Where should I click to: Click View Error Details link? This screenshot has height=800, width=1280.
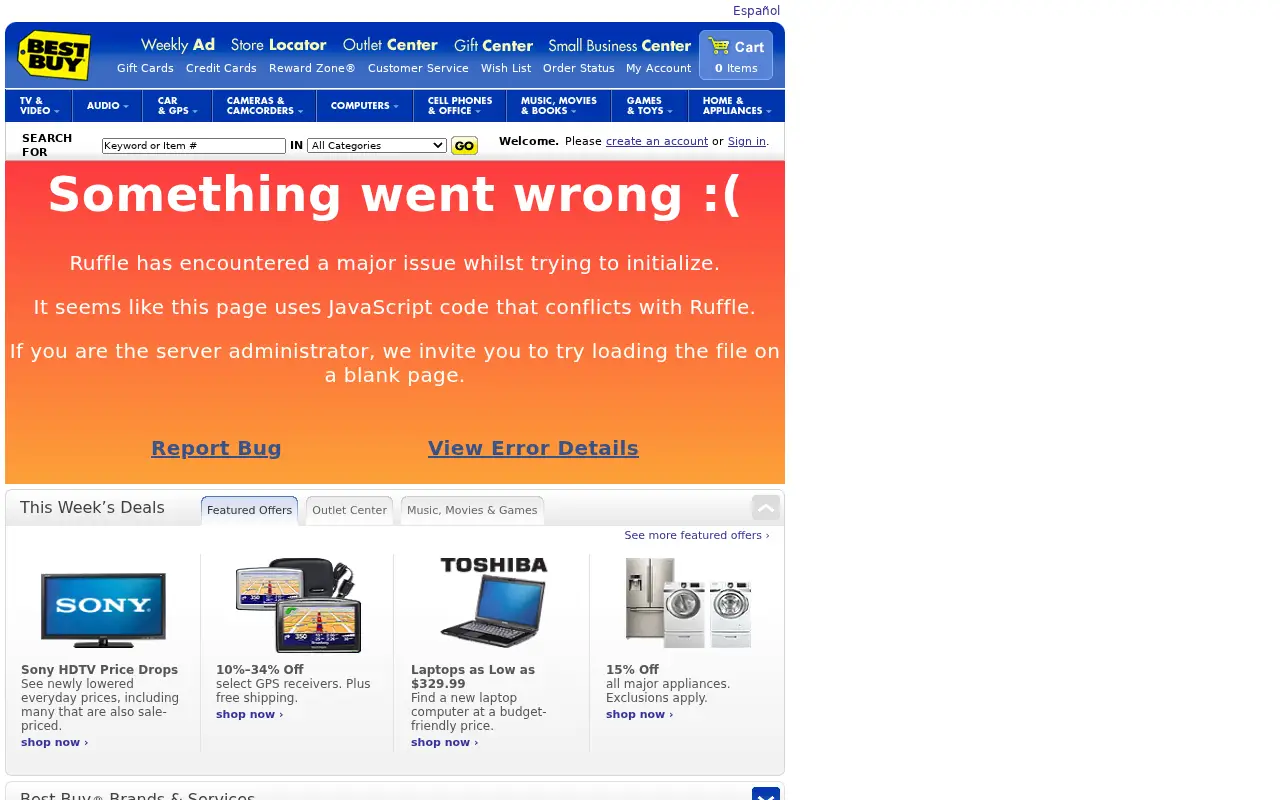pyautogui.click(x=533, y=448)
